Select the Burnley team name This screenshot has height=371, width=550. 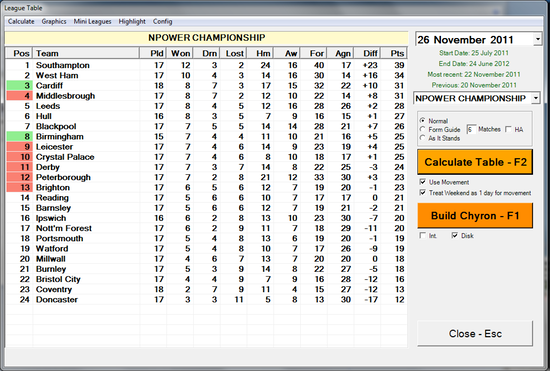pos(51,269)
